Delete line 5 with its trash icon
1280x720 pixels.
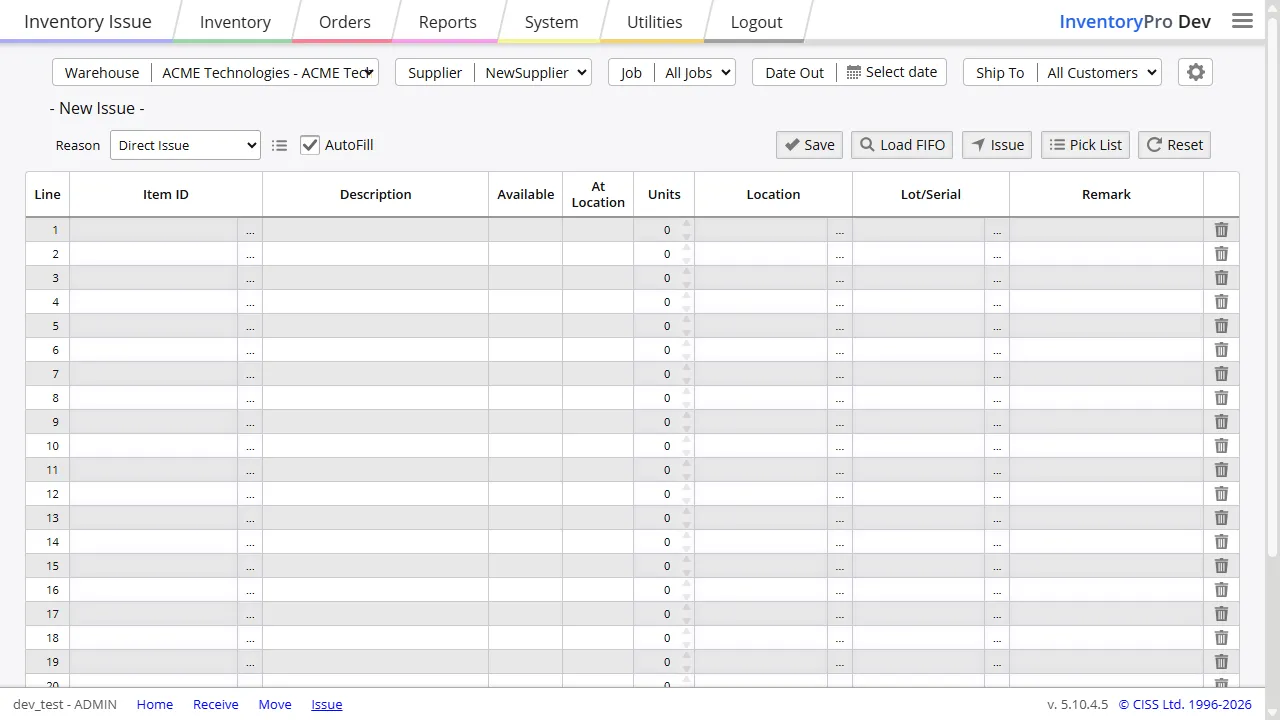(1221, 326)
